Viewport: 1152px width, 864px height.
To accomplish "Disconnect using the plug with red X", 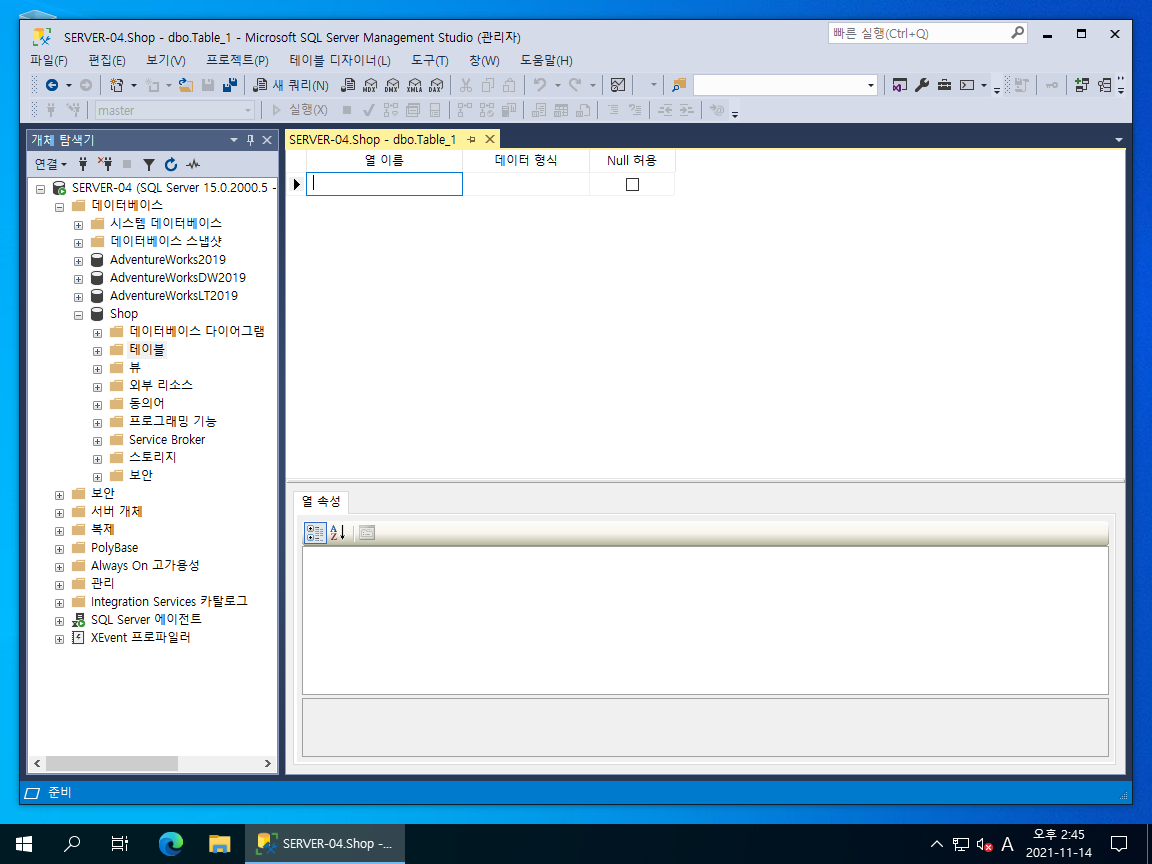I will (x=105, y=164).
